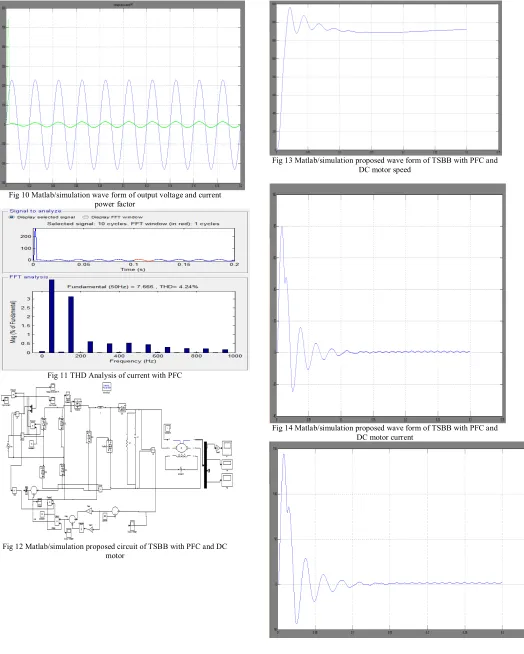524x654 pixels.
Task: Click the Fig 13 DC motor speed caption
Action: [385, 165]
